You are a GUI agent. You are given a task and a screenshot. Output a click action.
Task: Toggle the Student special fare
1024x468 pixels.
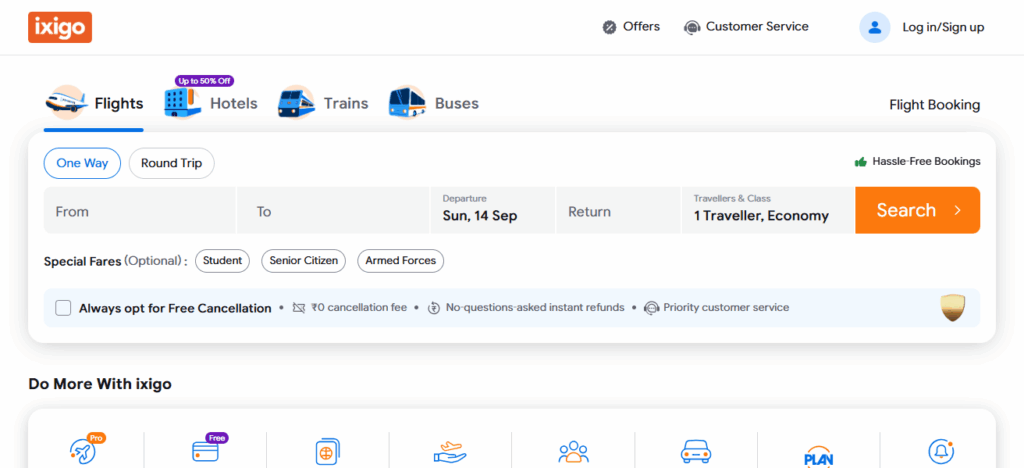tap(222, 260)
